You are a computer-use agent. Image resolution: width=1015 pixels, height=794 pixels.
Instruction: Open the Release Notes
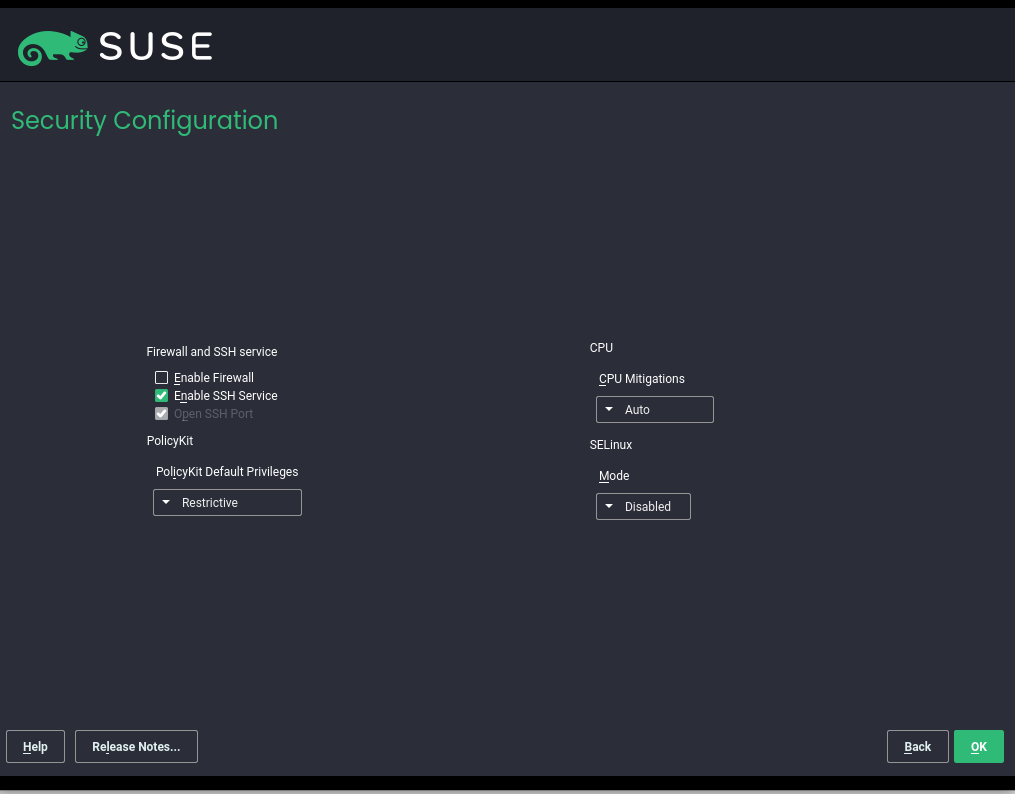tap(136, 746)
